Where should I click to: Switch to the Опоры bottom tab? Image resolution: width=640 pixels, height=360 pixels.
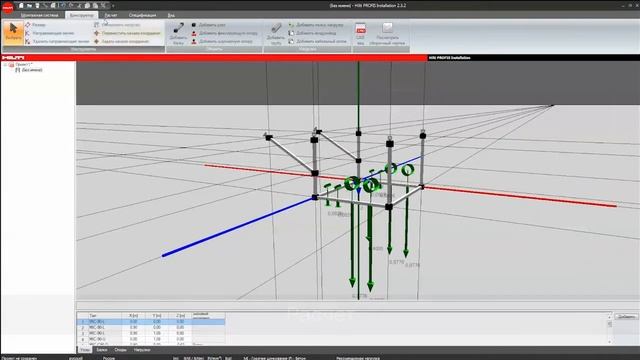(120, 350)
